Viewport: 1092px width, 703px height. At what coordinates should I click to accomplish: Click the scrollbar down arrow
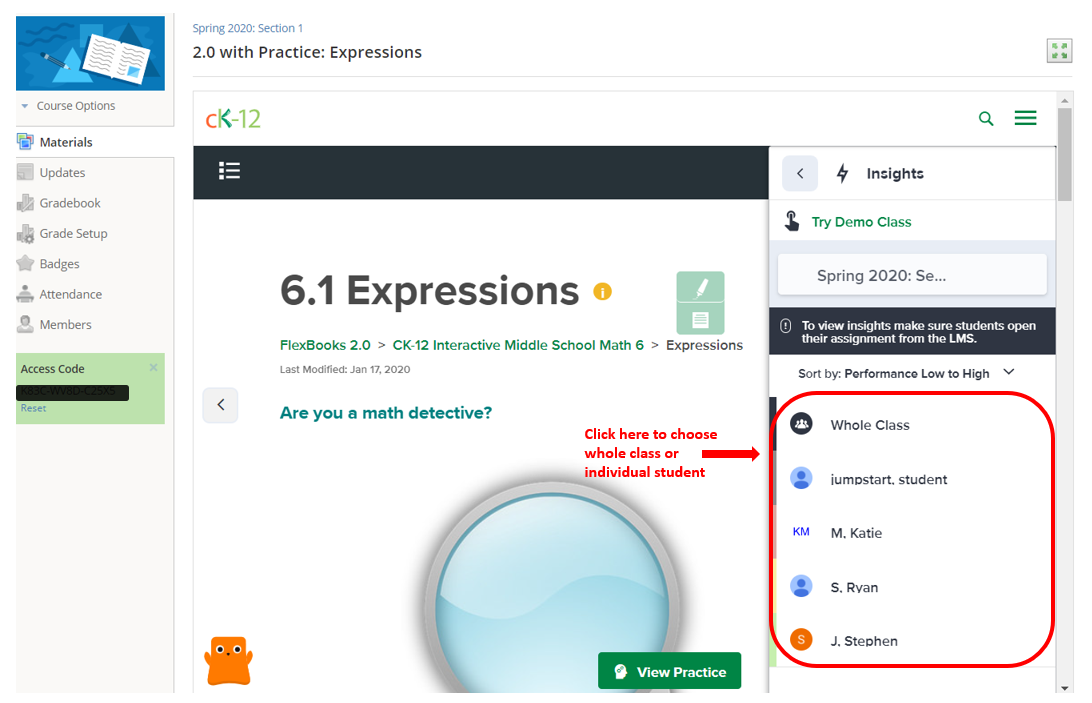tap(1064, 688)
